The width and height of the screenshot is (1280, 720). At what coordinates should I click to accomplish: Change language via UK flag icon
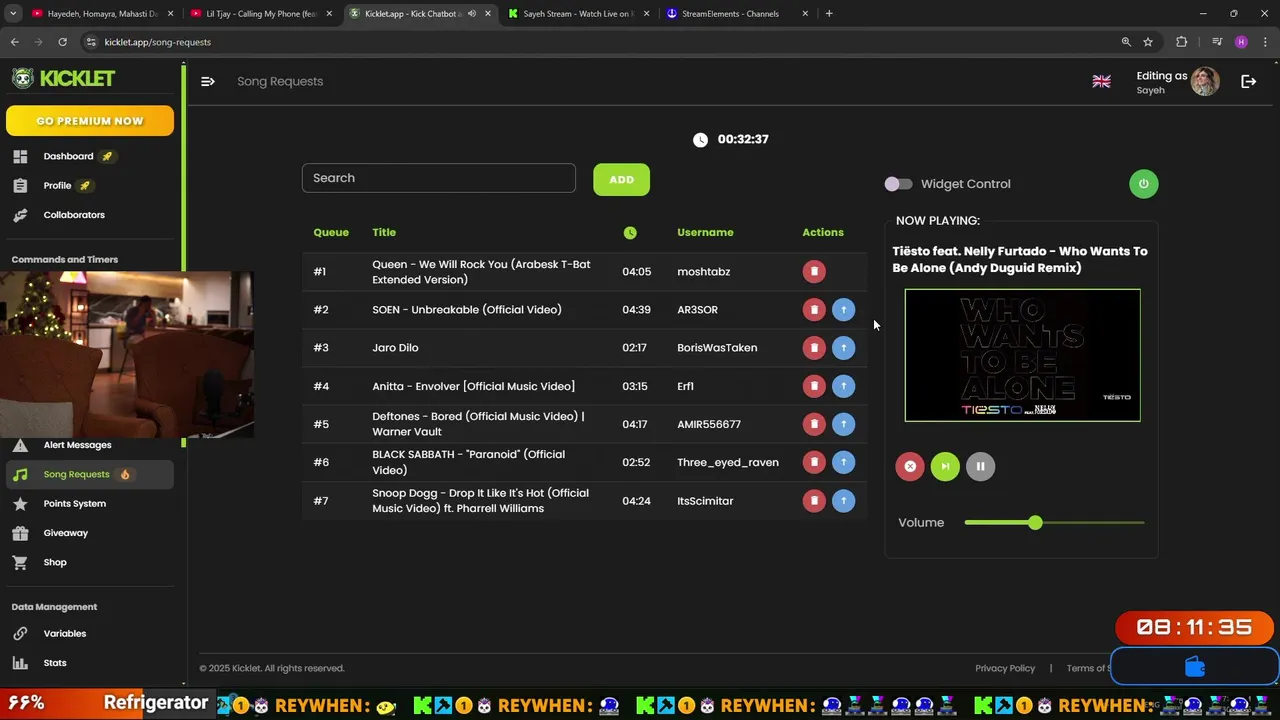point(1101,81)
